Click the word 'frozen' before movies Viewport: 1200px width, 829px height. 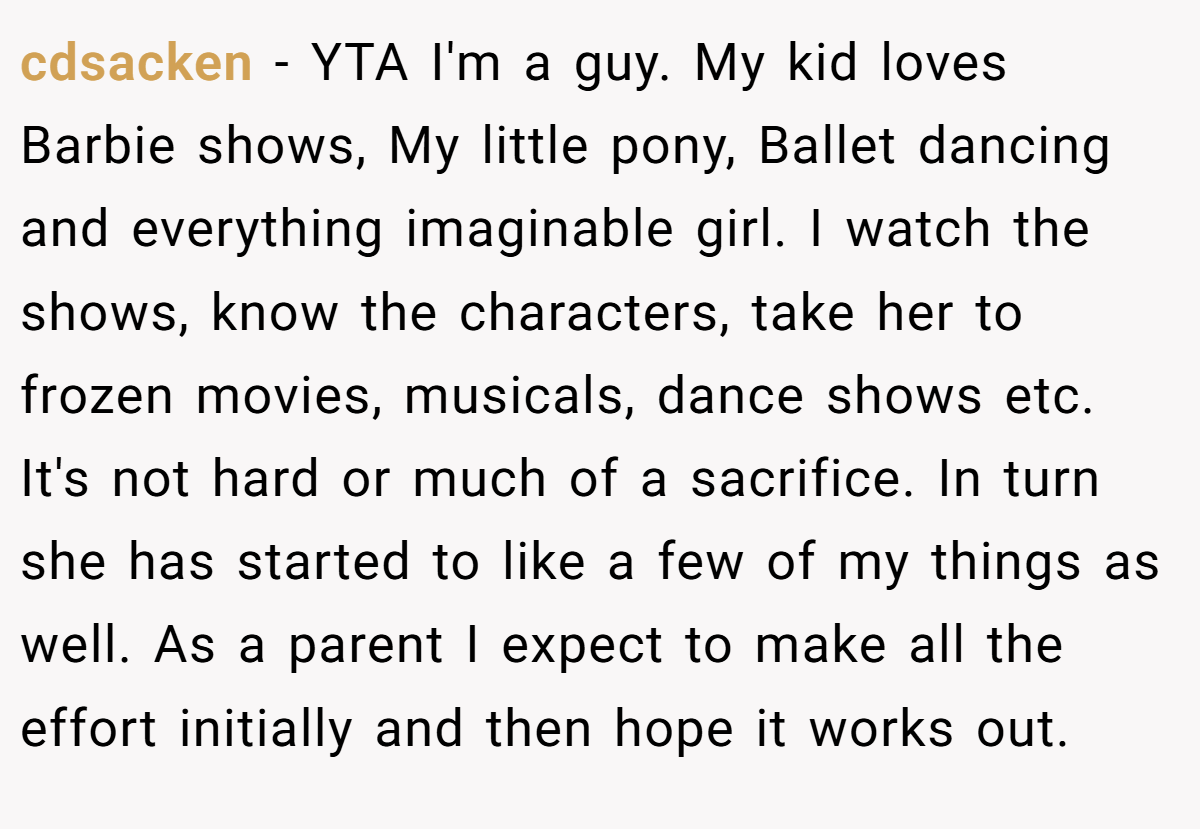98,398
